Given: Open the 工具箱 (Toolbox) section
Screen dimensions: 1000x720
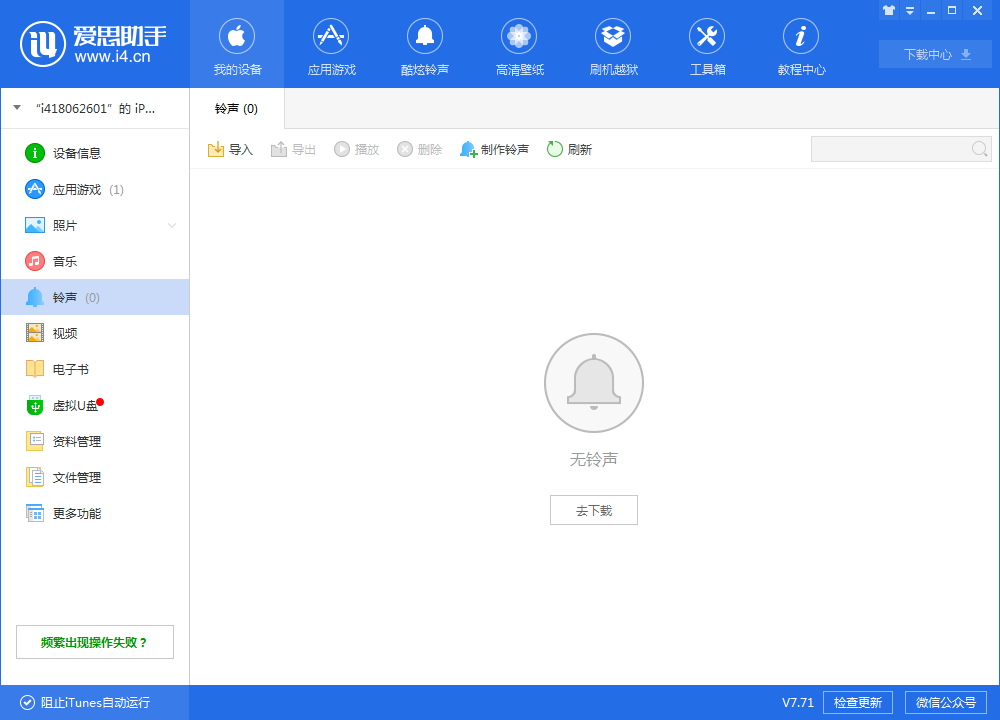Looking at the screenshot, I should click(x=707, y=45).
